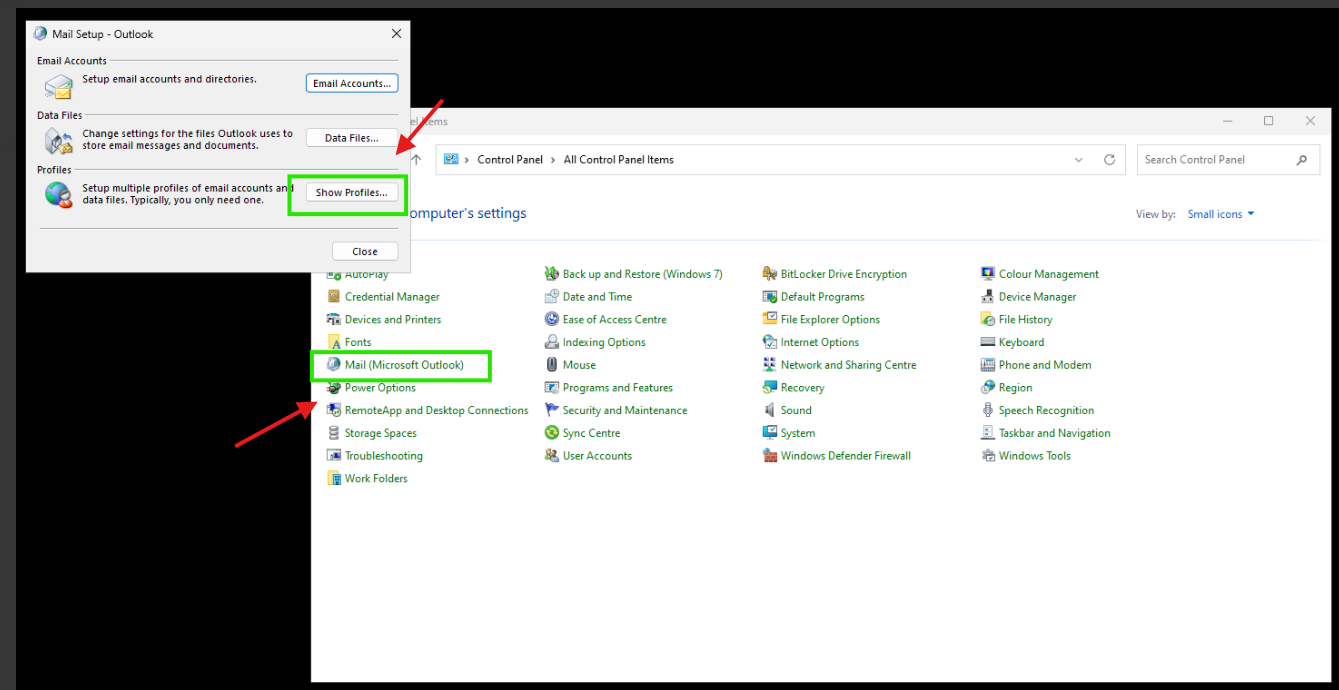Open File History link
Image resolution: width=1339 pixels, height=690 pixels.
(x=1025, y=320)
